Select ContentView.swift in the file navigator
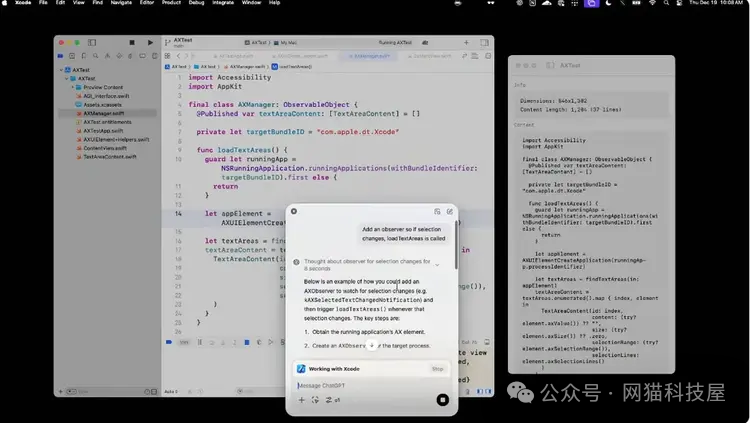 pyautogui.click(x=105, y=147)
